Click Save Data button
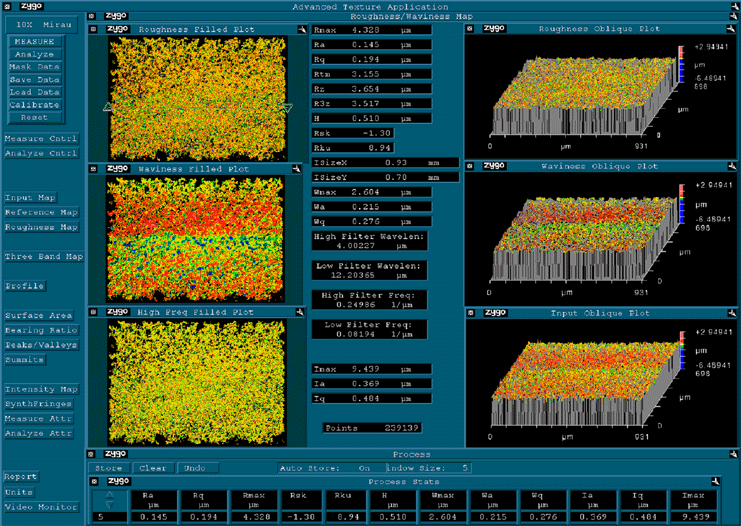The width and height of the screenshot is (741, 526). click(x=34, y=80)
